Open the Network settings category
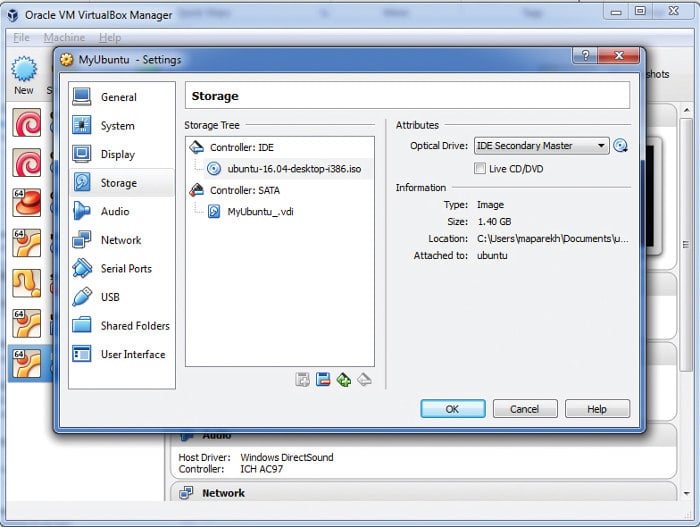Image resolution: width=700 pixels, height=527 pixels. point(120,240)
